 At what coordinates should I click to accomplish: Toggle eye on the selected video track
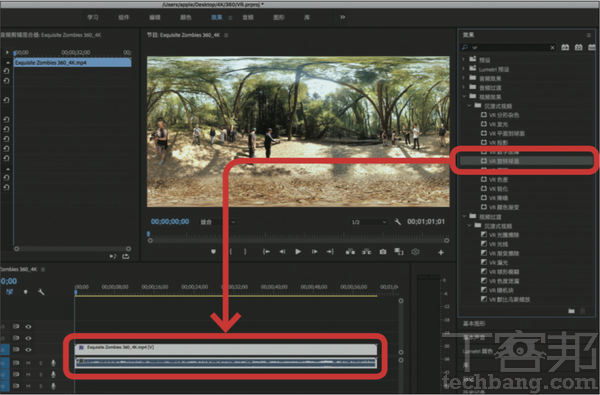[28, 349]
